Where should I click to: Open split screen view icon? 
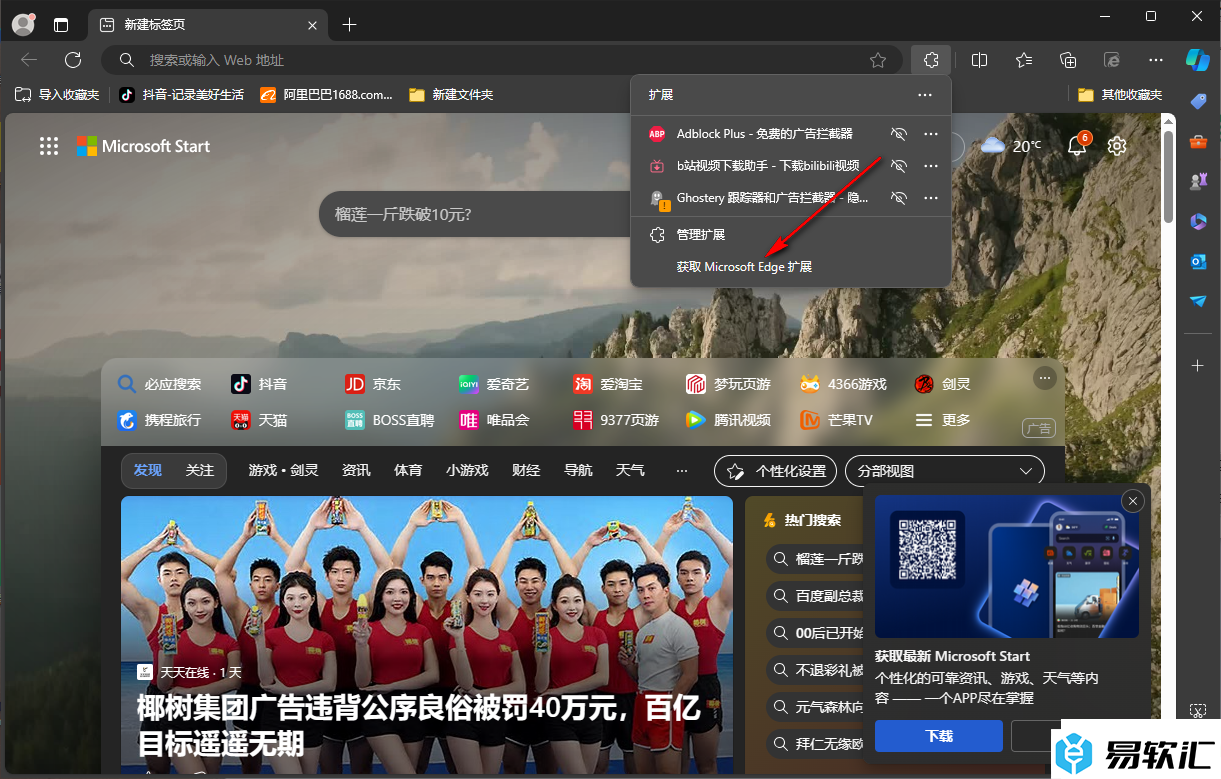click(x=979, y=60)
